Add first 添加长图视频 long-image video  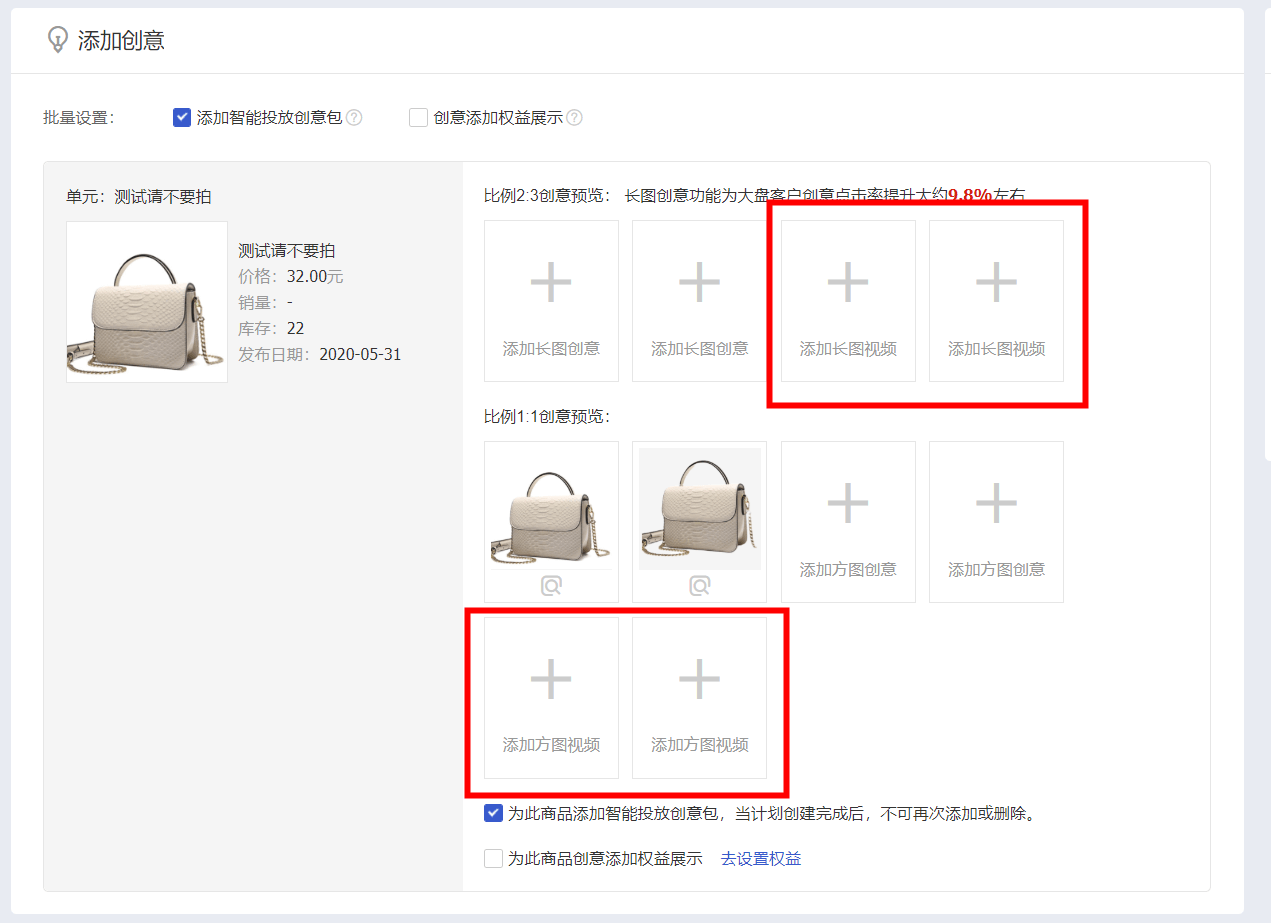[x=848, y=301]
